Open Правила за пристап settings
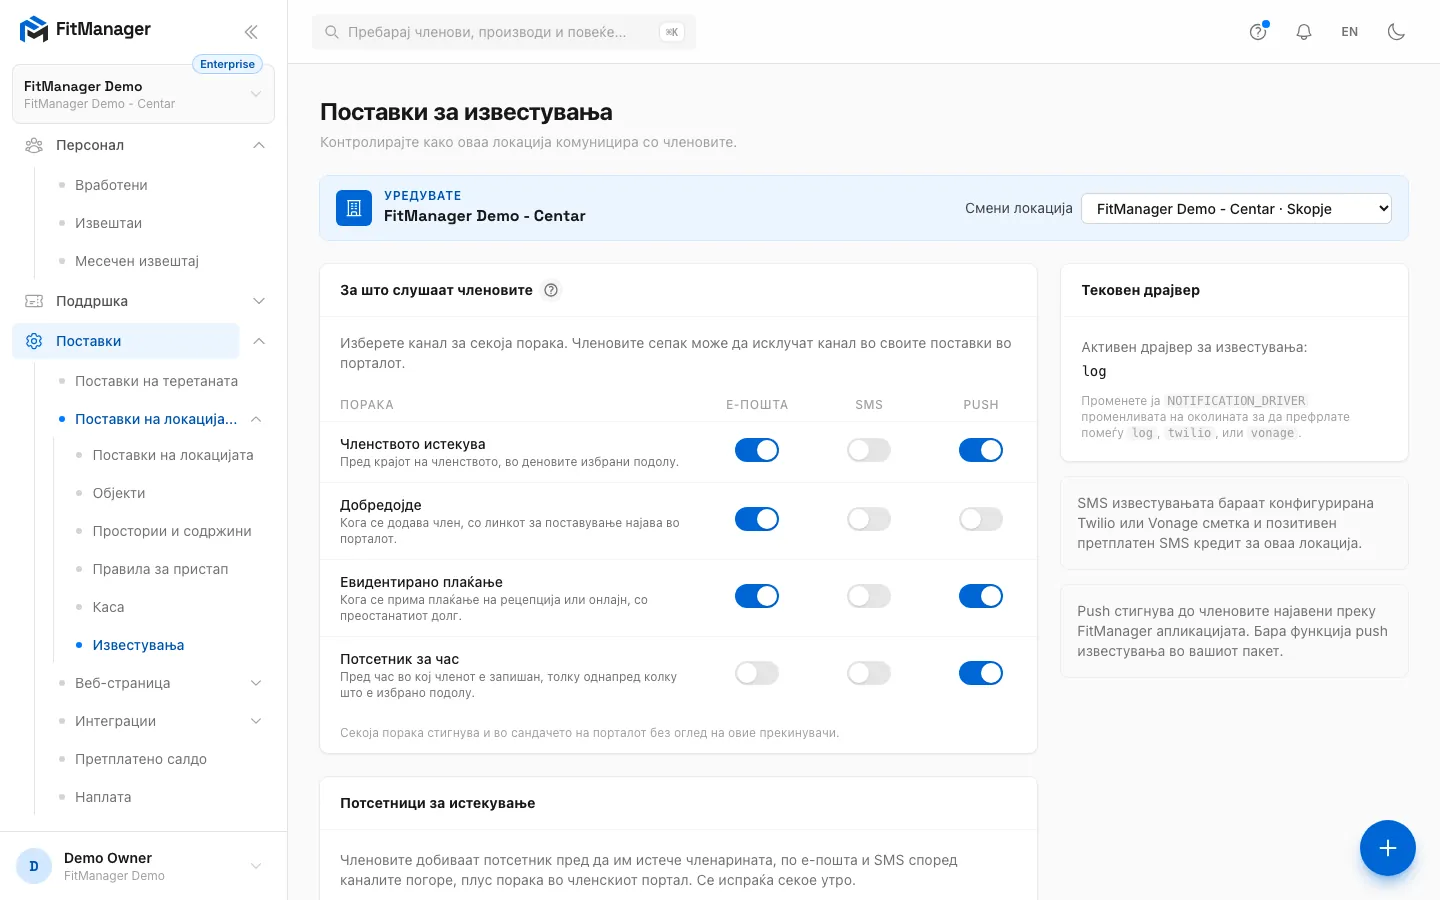 pyautogui.click(x=160, y=569)
